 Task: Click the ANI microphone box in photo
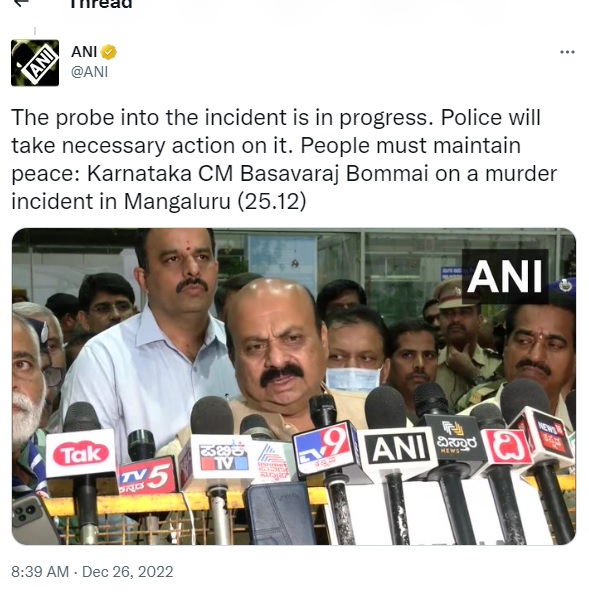click(398, 449)
